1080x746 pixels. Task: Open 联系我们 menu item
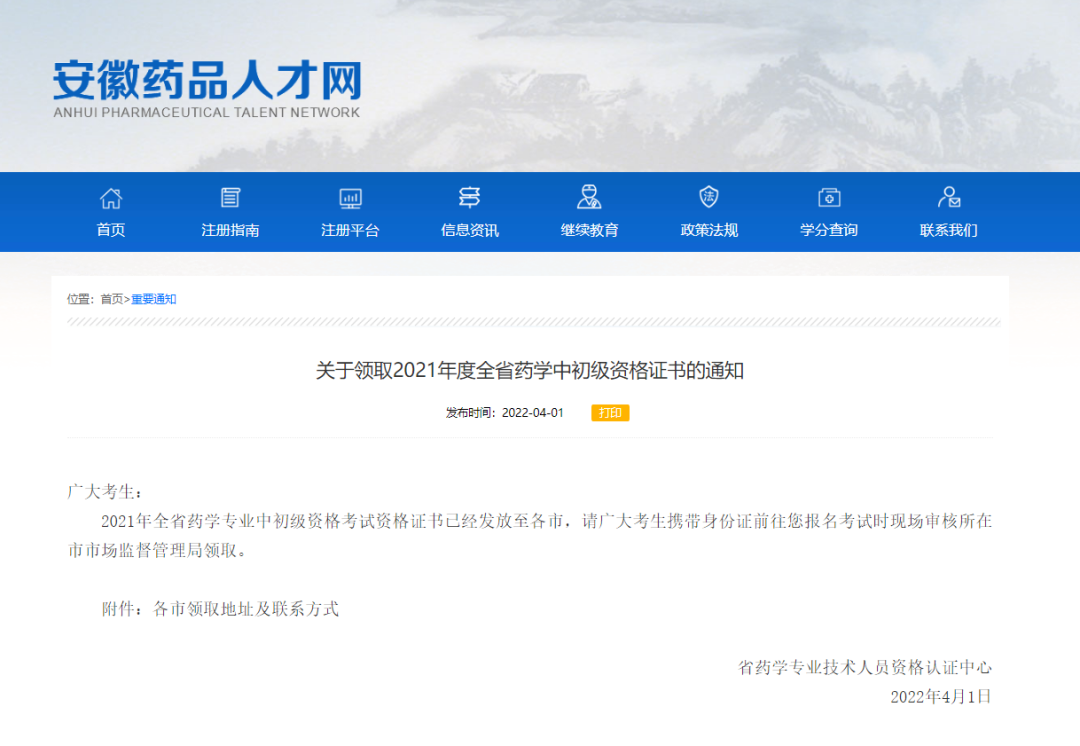point(948,230)
